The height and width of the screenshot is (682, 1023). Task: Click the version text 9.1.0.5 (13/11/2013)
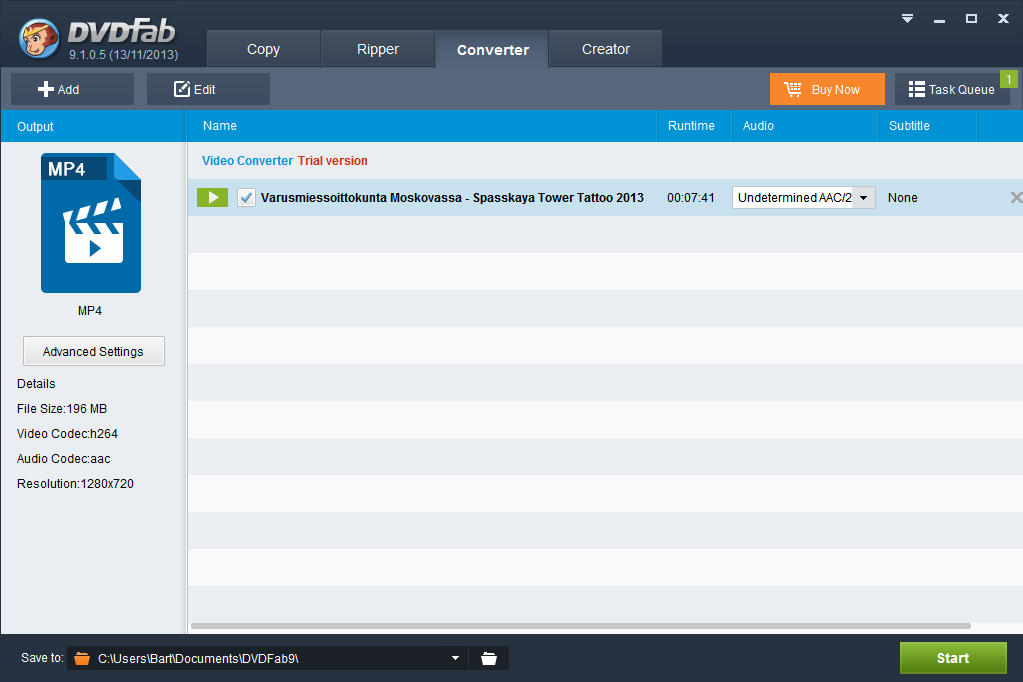(x=123, y=55)
